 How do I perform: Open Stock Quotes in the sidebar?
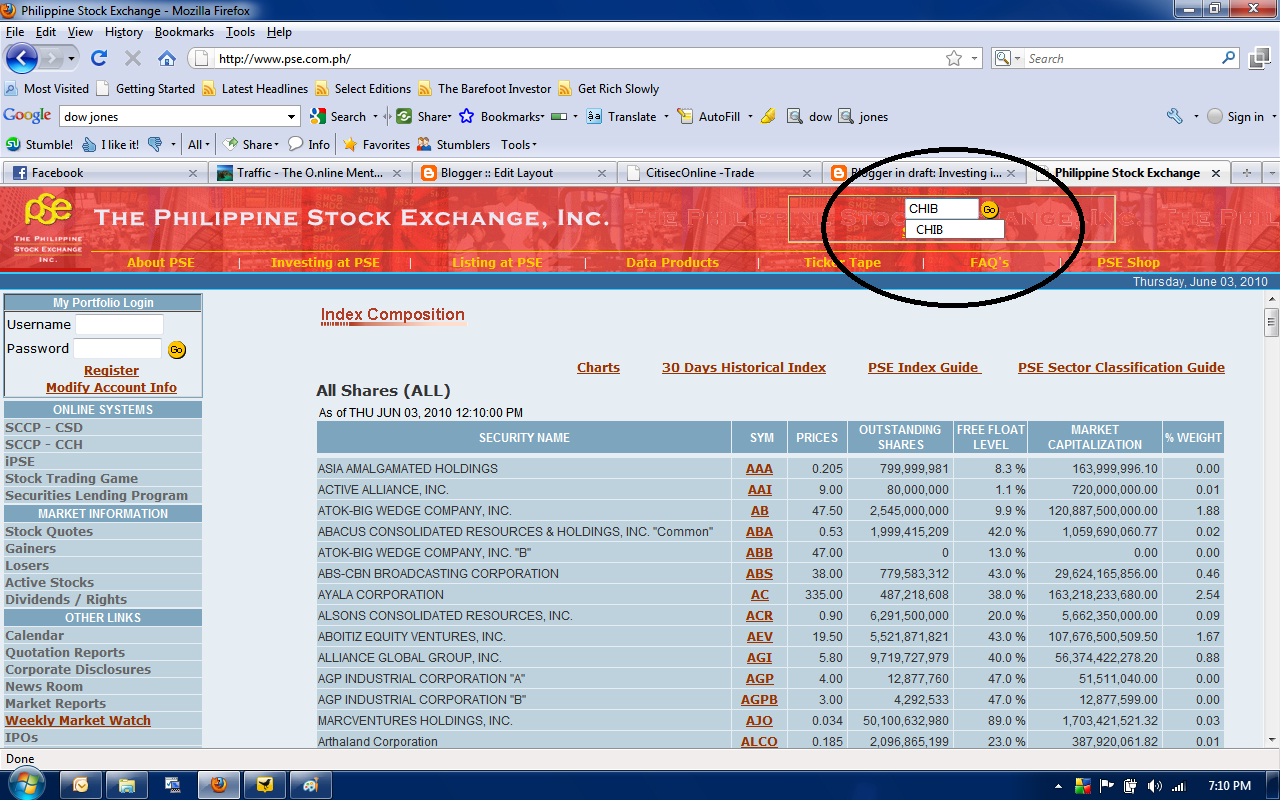point(49,531)
